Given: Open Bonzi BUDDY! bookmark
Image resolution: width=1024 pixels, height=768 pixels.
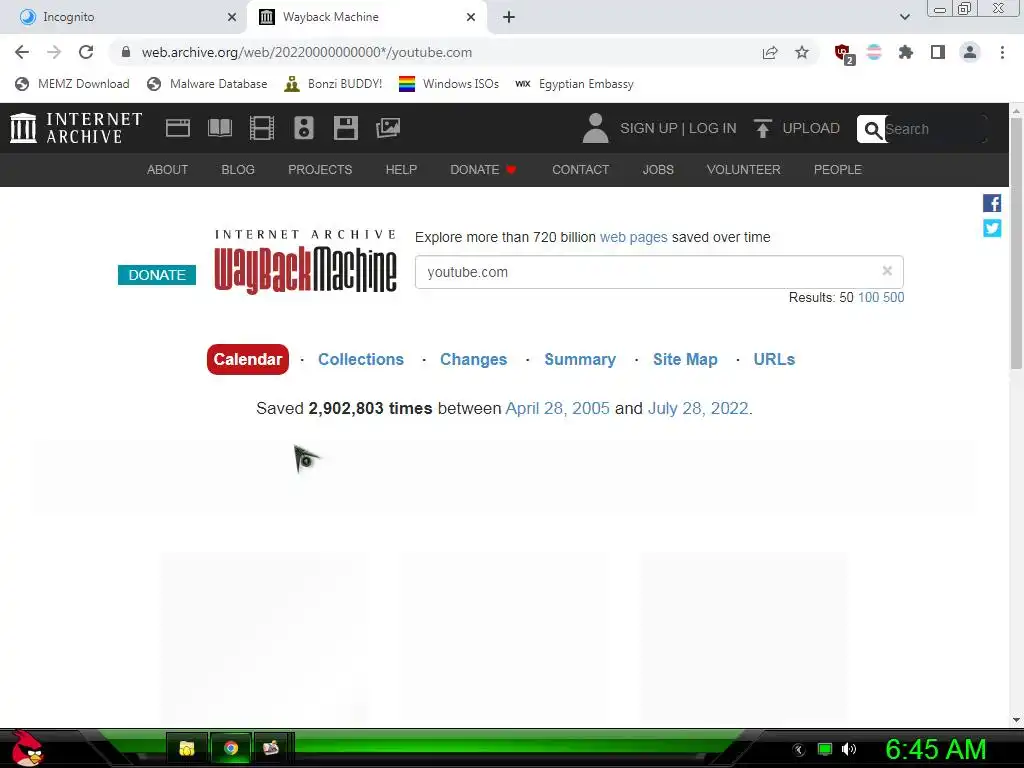Looking at the screenshot, I should pyautogui.click(x=333, y=84).
